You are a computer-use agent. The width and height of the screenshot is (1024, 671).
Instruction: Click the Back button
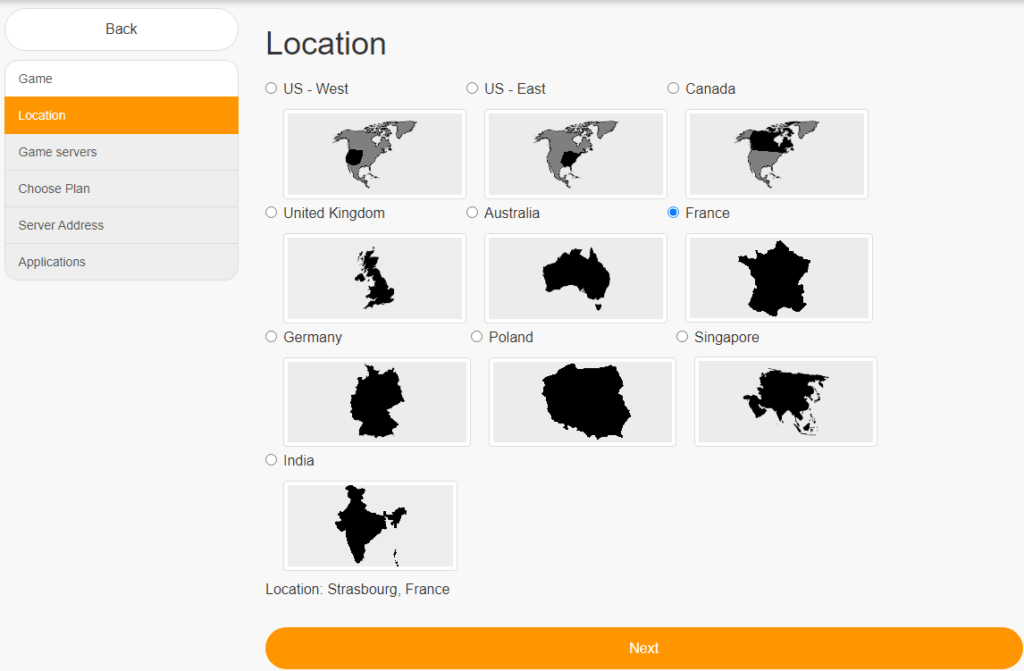click(121, 29)
